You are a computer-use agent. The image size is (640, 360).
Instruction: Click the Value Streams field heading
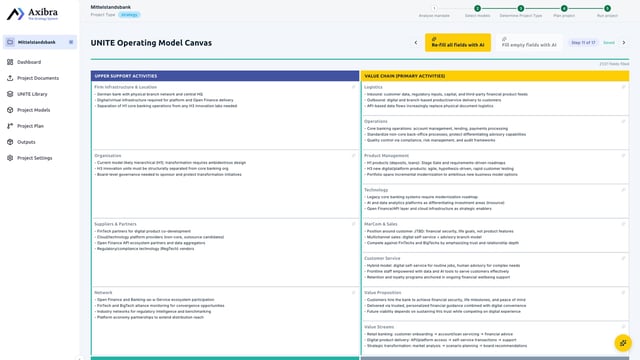[379, 327]
